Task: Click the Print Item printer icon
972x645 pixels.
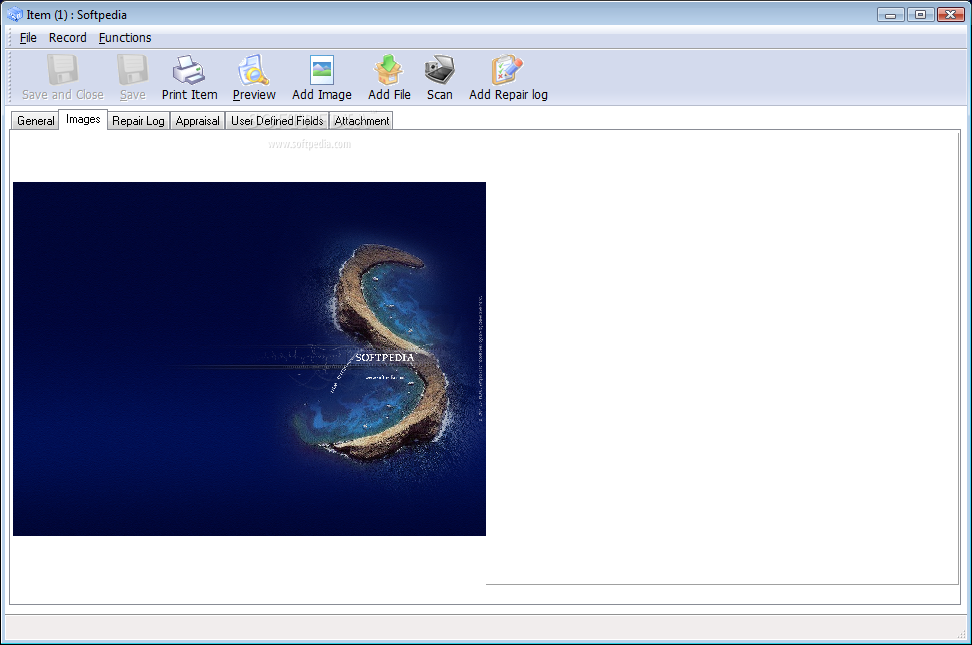Action: 189,69
